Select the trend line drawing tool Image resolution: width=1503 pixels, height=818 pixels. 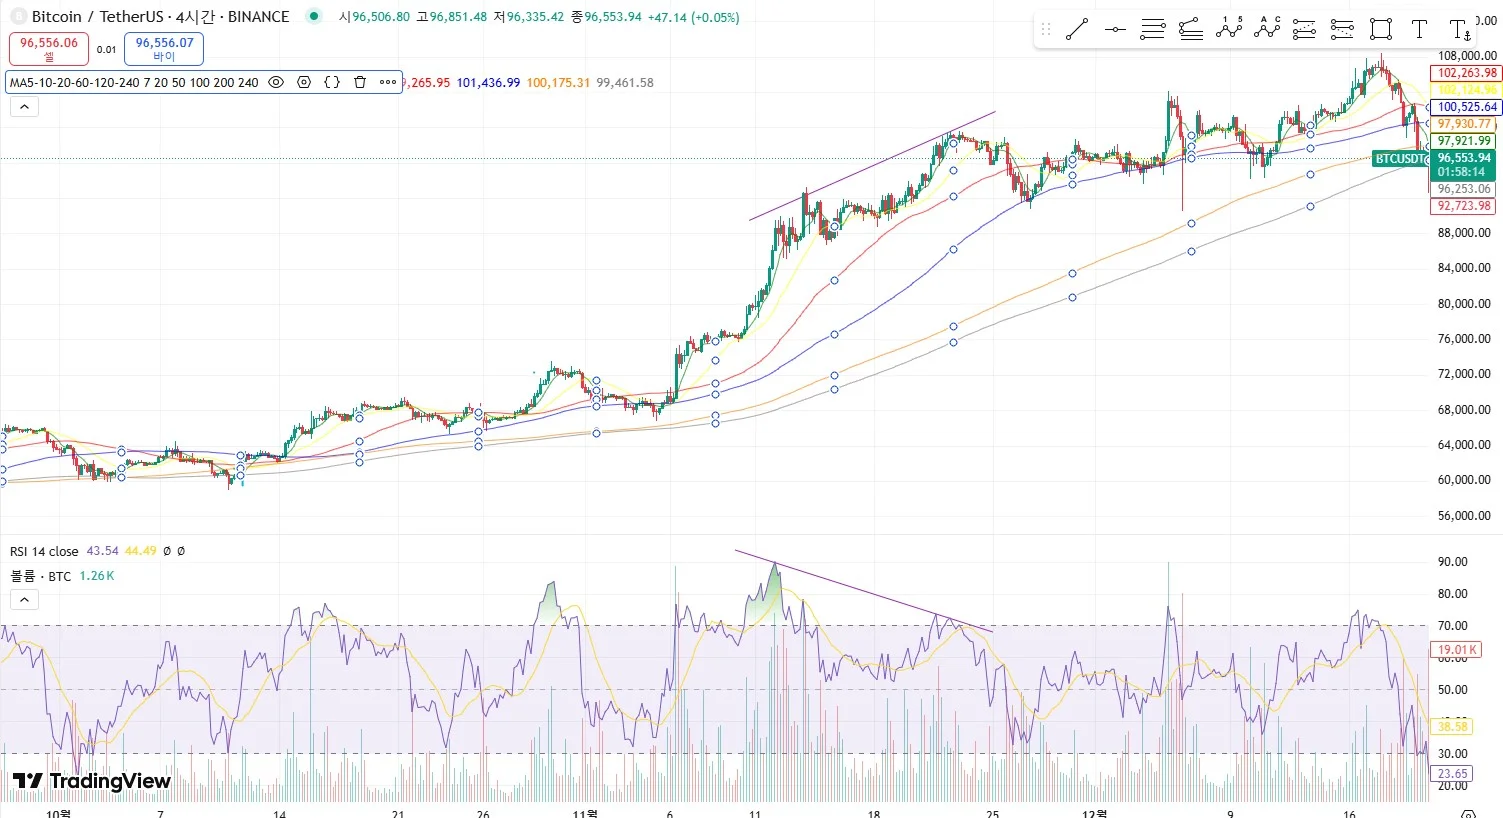pos(1077,29)
